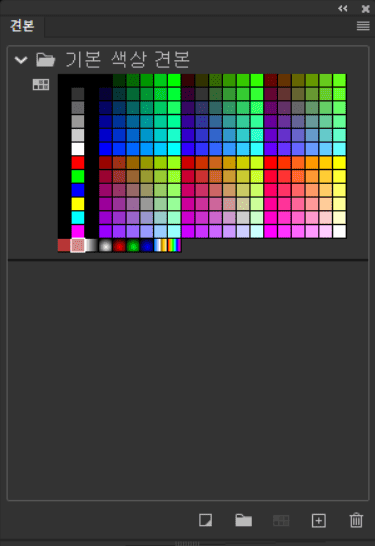Create a new swatch group with folder button

[x=243, y=520]
